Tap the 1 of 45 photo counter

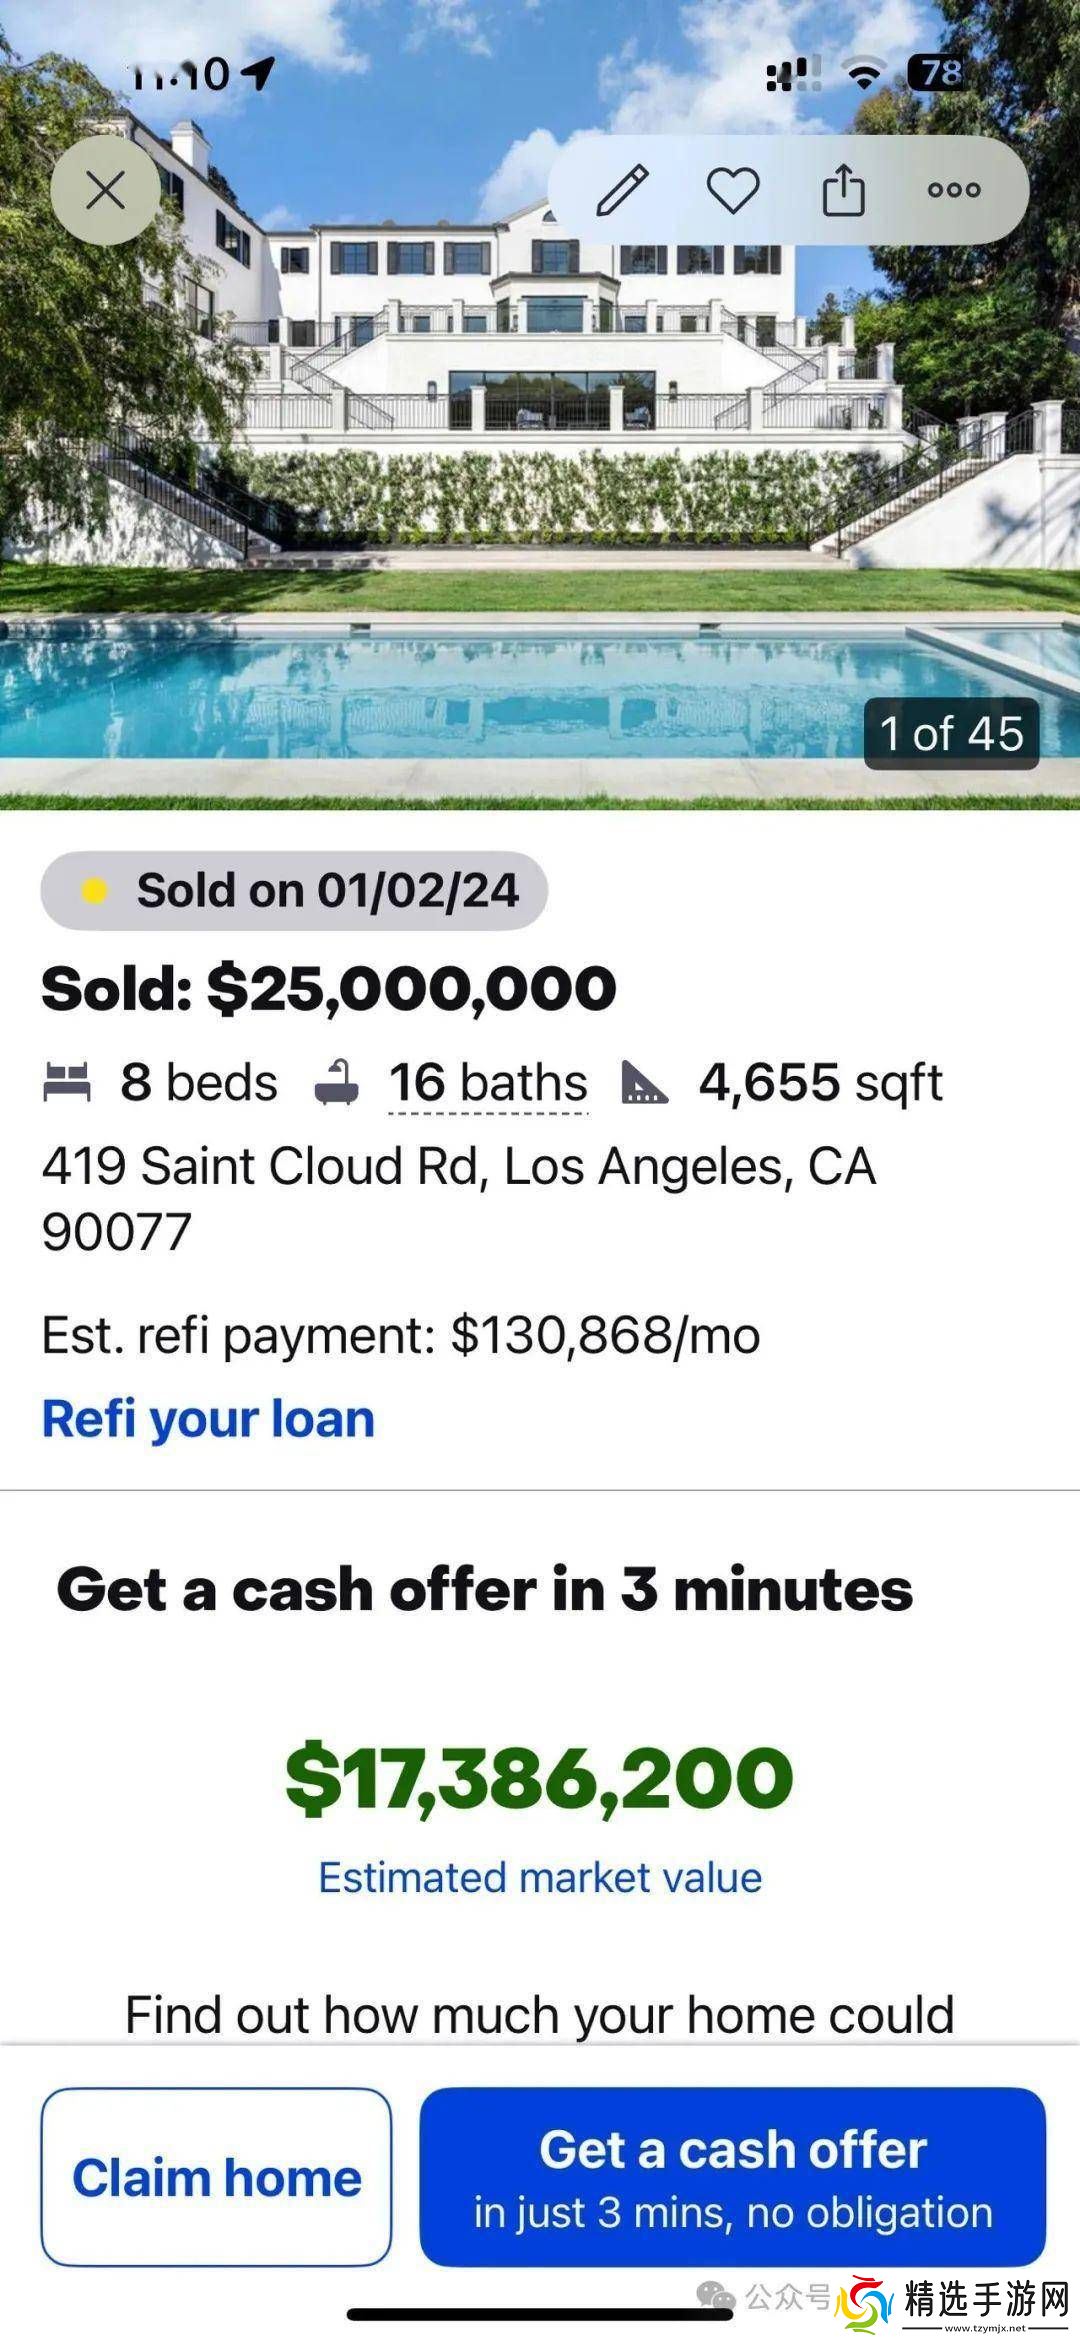click(951, 733)
